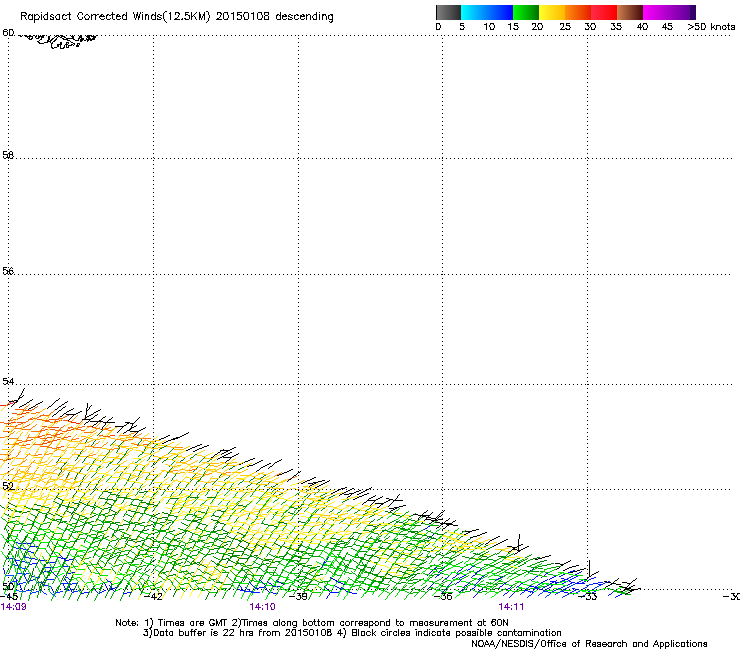
Task: Click the legend tick label '40'
Action: 642,27
